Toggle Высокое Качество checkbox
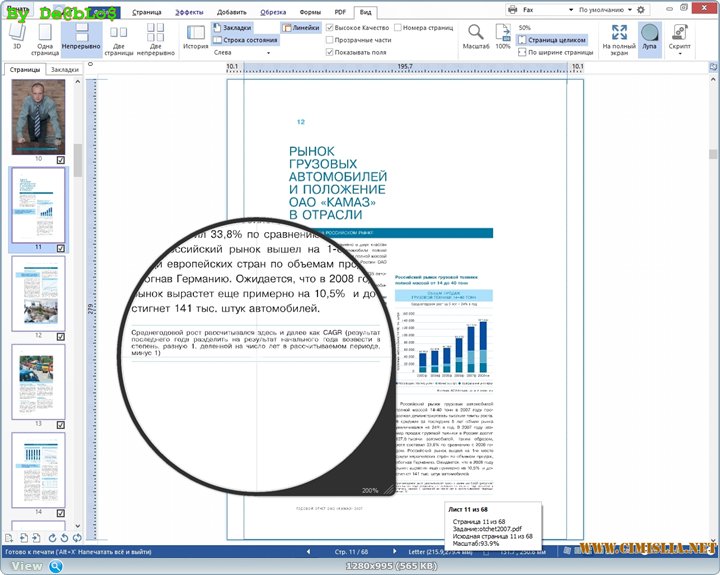This screenshot has height=575, width=720. pyautogui.click(x=331, y=28)
